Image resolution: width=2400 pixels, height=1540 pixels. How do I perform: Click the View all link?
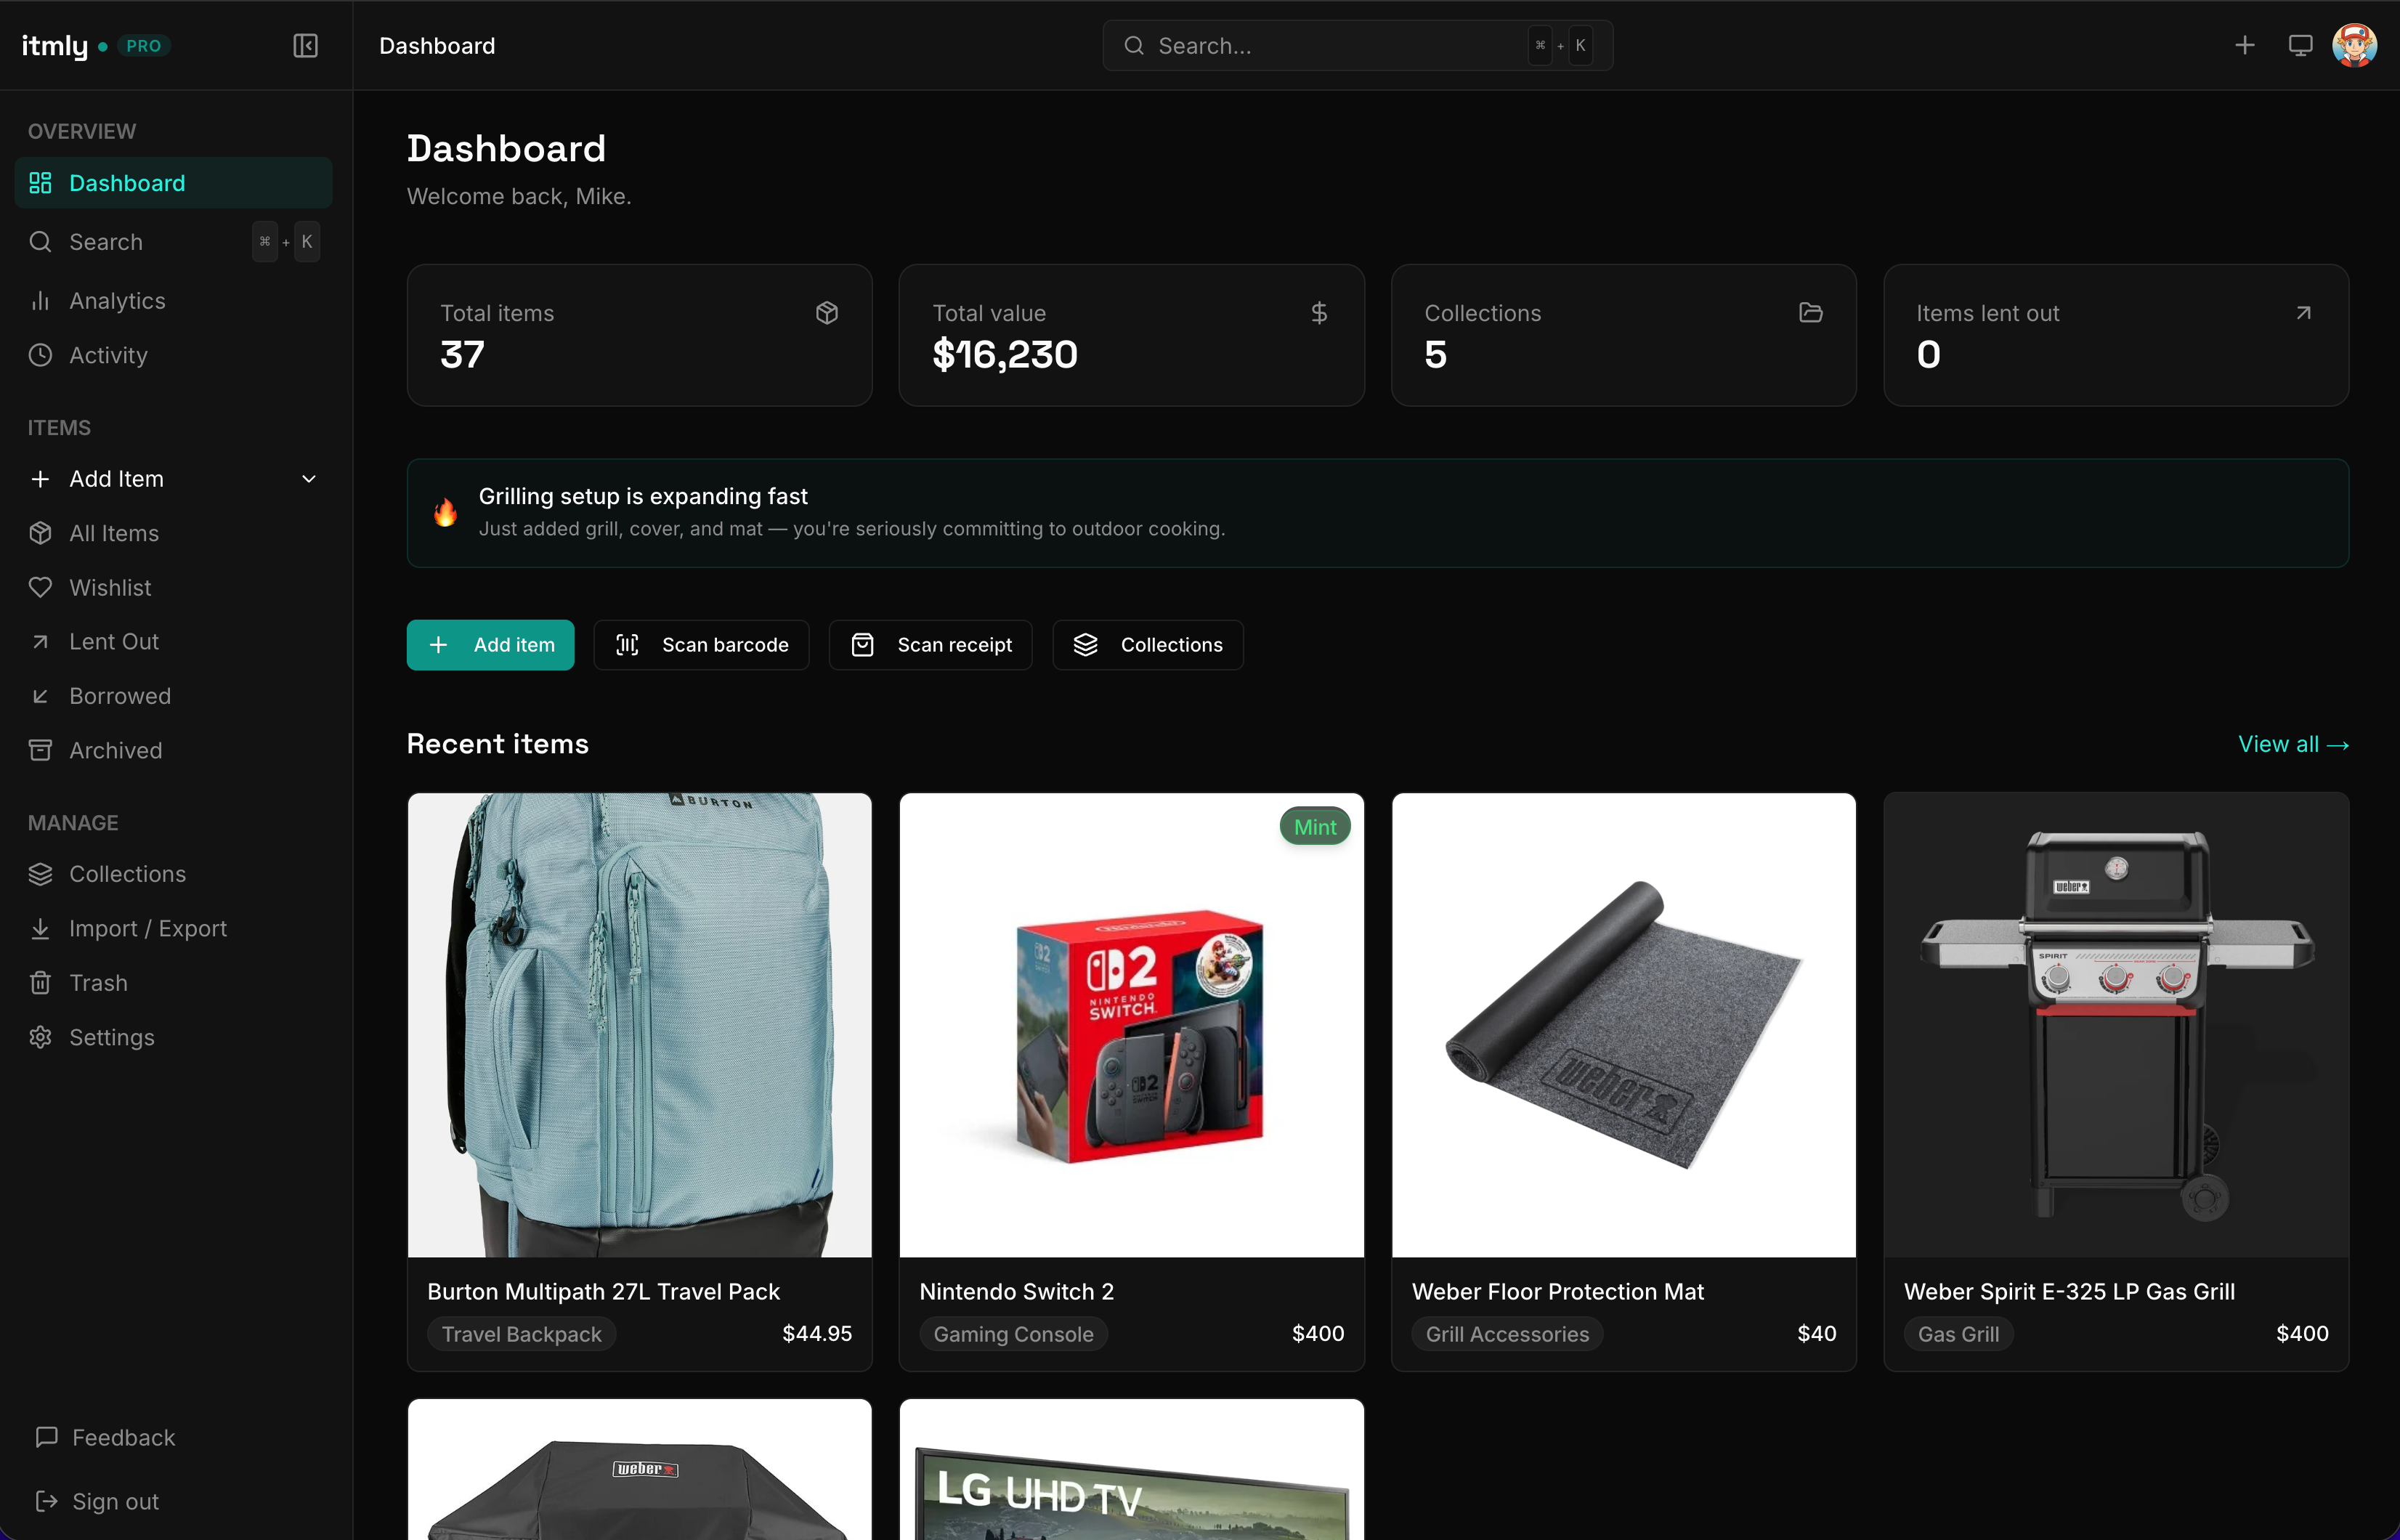2292,744
